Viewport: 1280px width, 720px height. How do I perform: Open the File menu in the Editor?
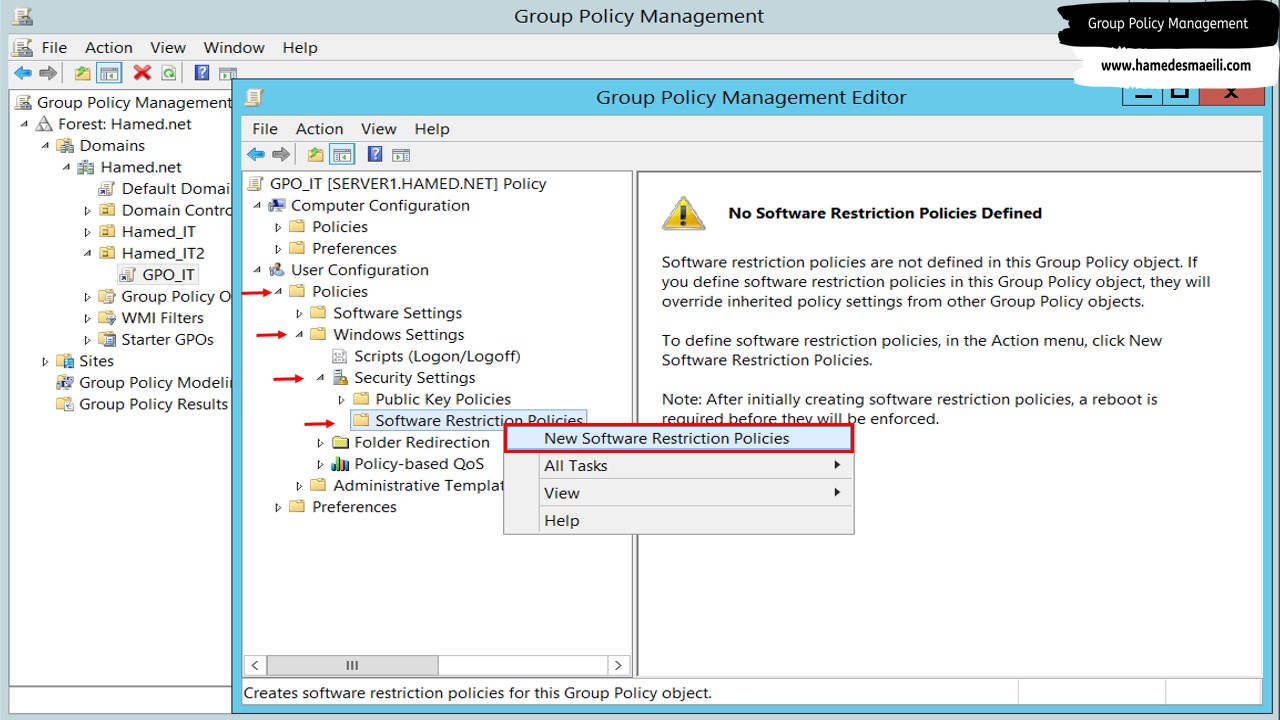pos(265,129)
